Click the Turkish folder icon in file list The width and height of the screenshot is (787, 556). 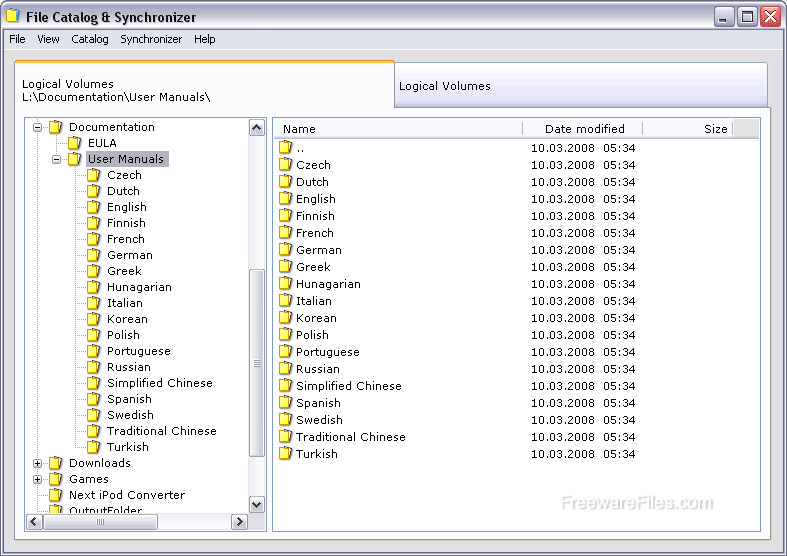tap(285, 453)
